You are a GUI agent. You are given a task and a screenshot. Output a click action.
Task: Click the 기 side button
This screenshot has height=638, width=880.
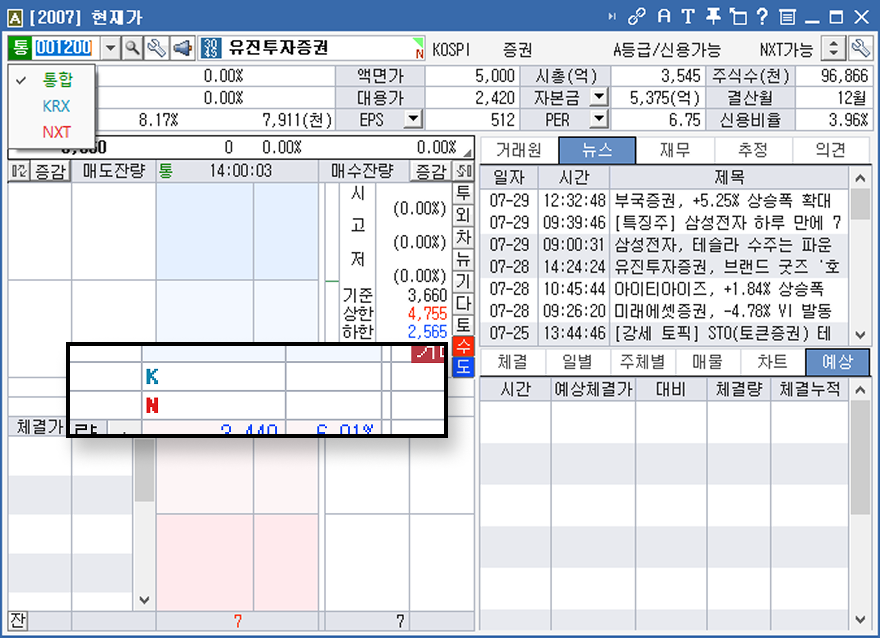pos(463,281)
